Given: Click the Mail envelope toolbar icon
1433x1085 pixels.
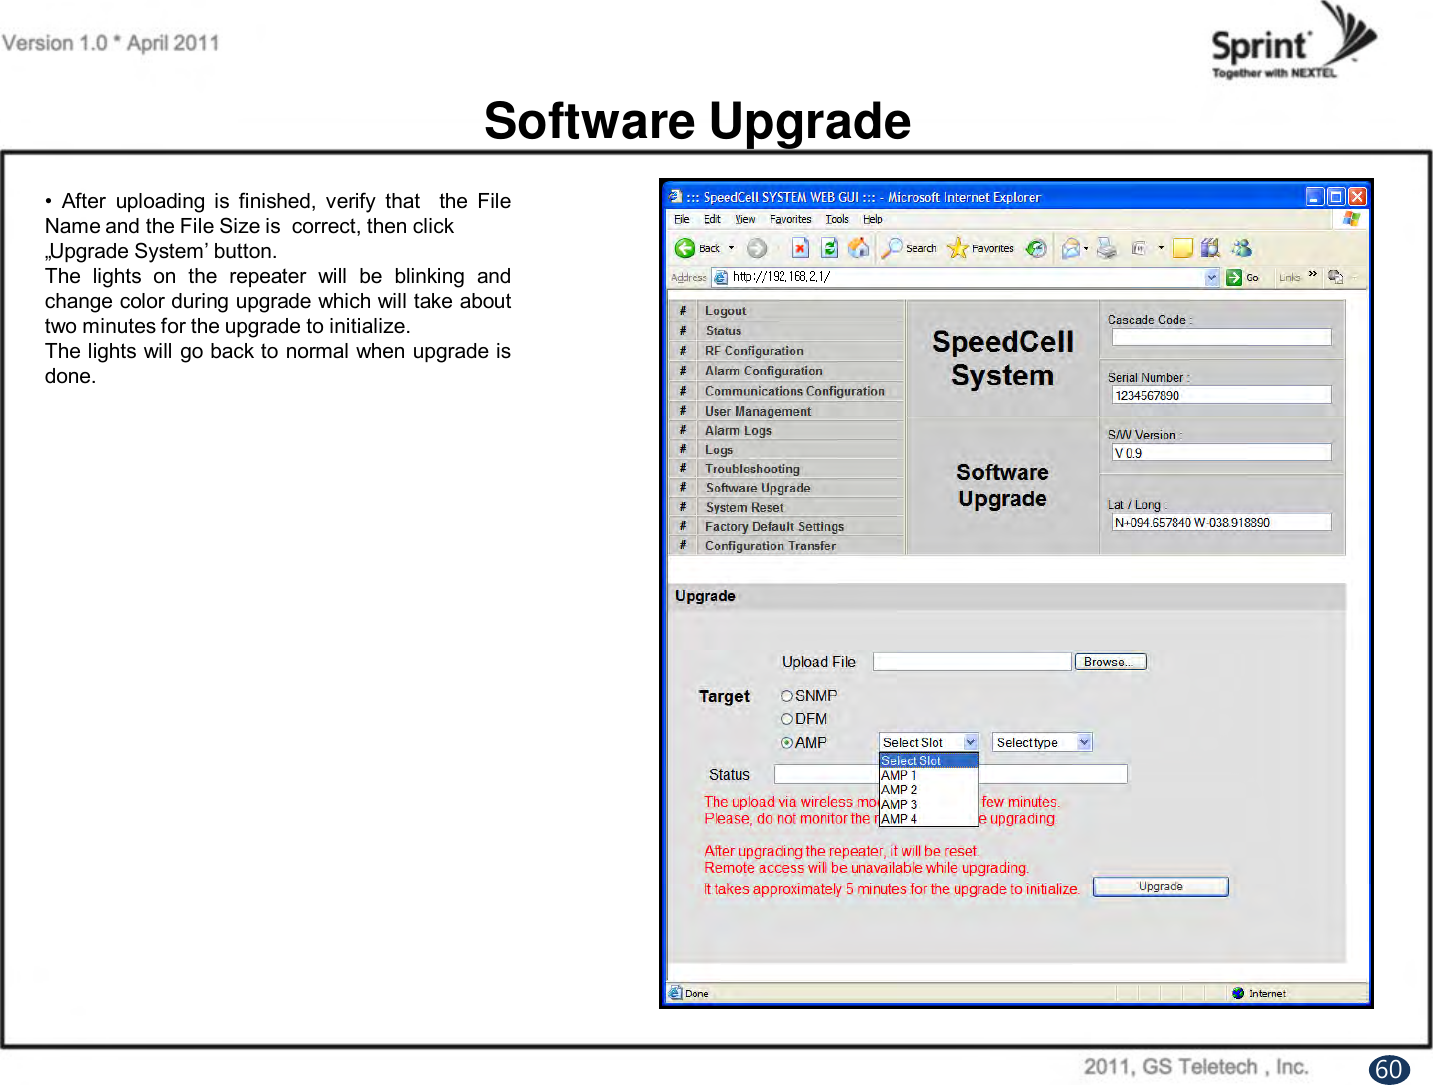Looking at the screenshot, I should [x=1070, y=248].
